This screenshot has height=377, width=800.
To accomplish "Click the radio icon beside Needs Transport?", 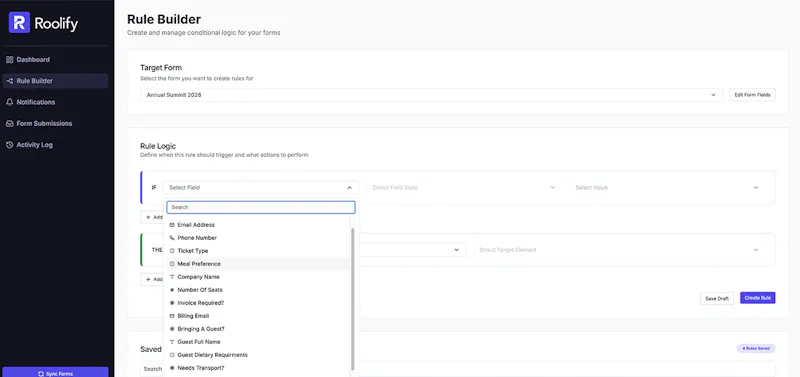I will pyautogui.click(x=172, y=368).
